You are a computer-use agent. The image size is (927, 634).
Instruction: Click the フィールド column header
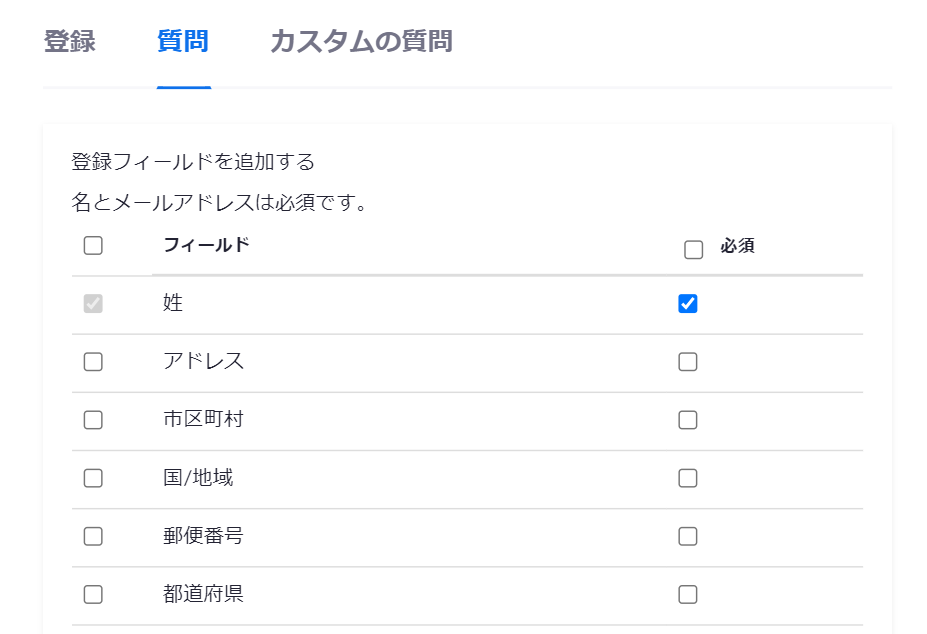[x=206, y=245]
